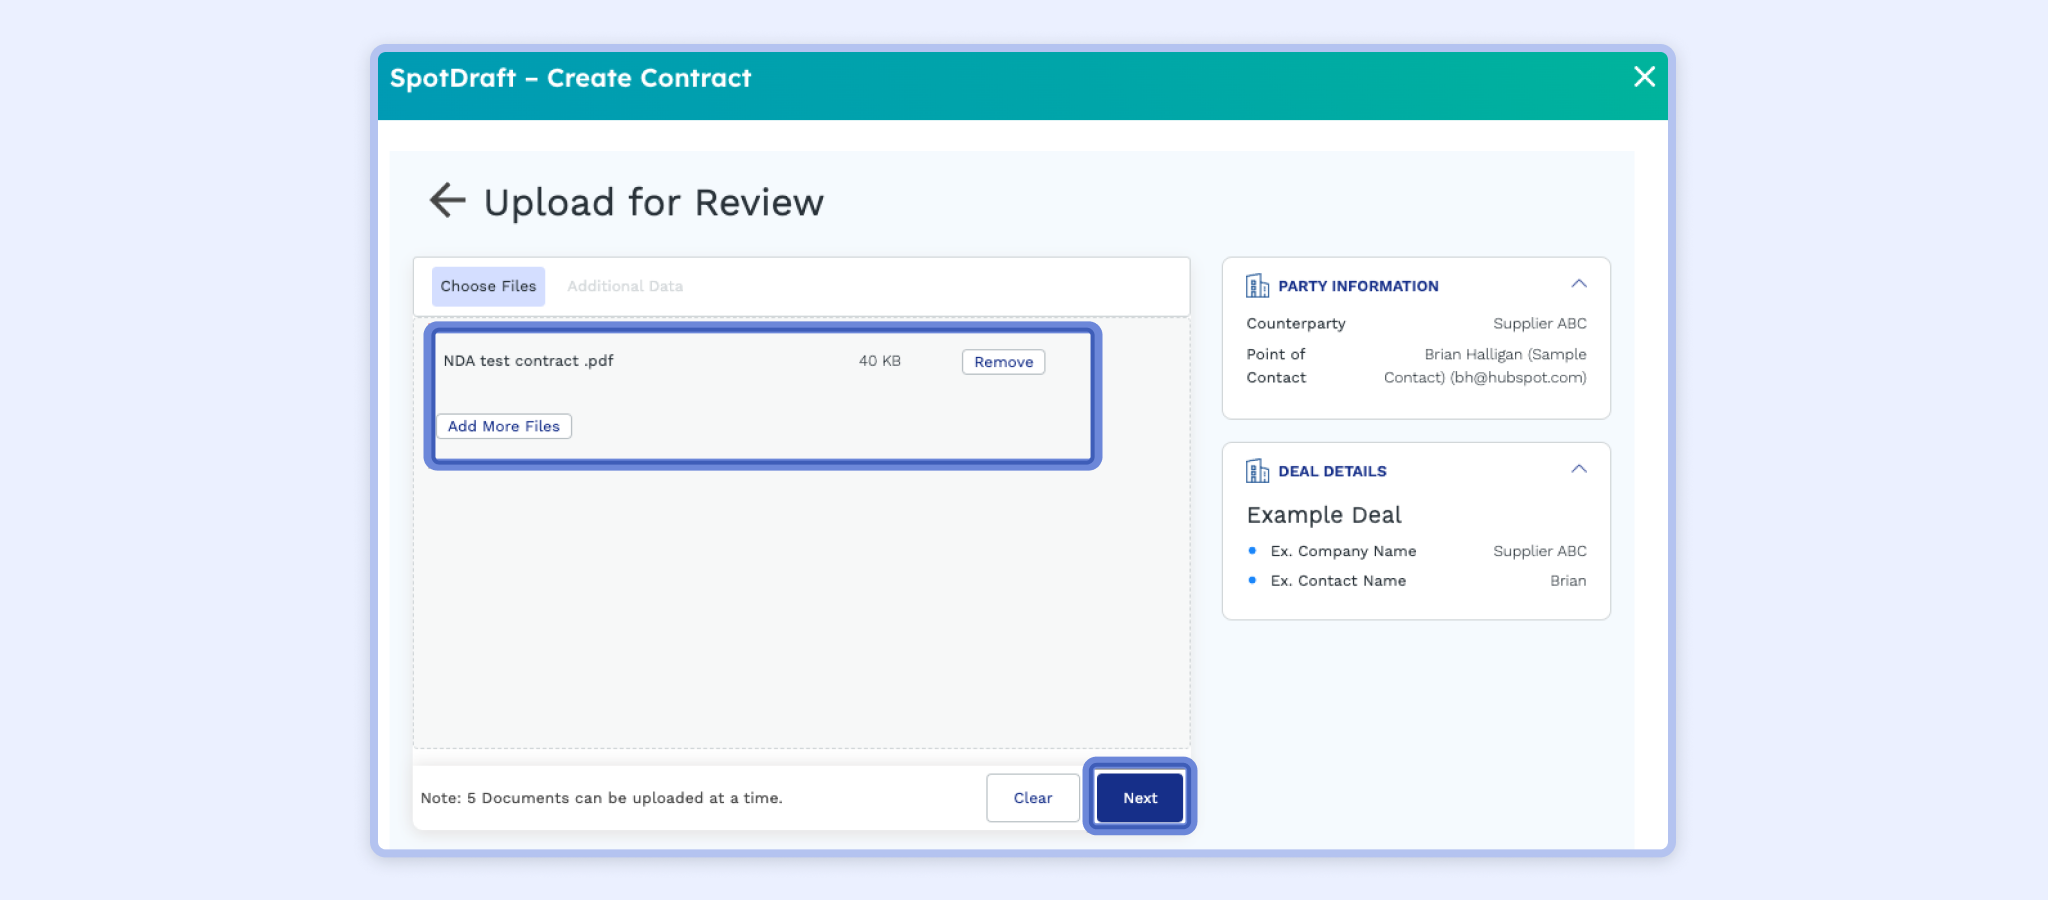
Task: Click the blue bullet beside Ex. Contact Name
Action: point(1251,579)
